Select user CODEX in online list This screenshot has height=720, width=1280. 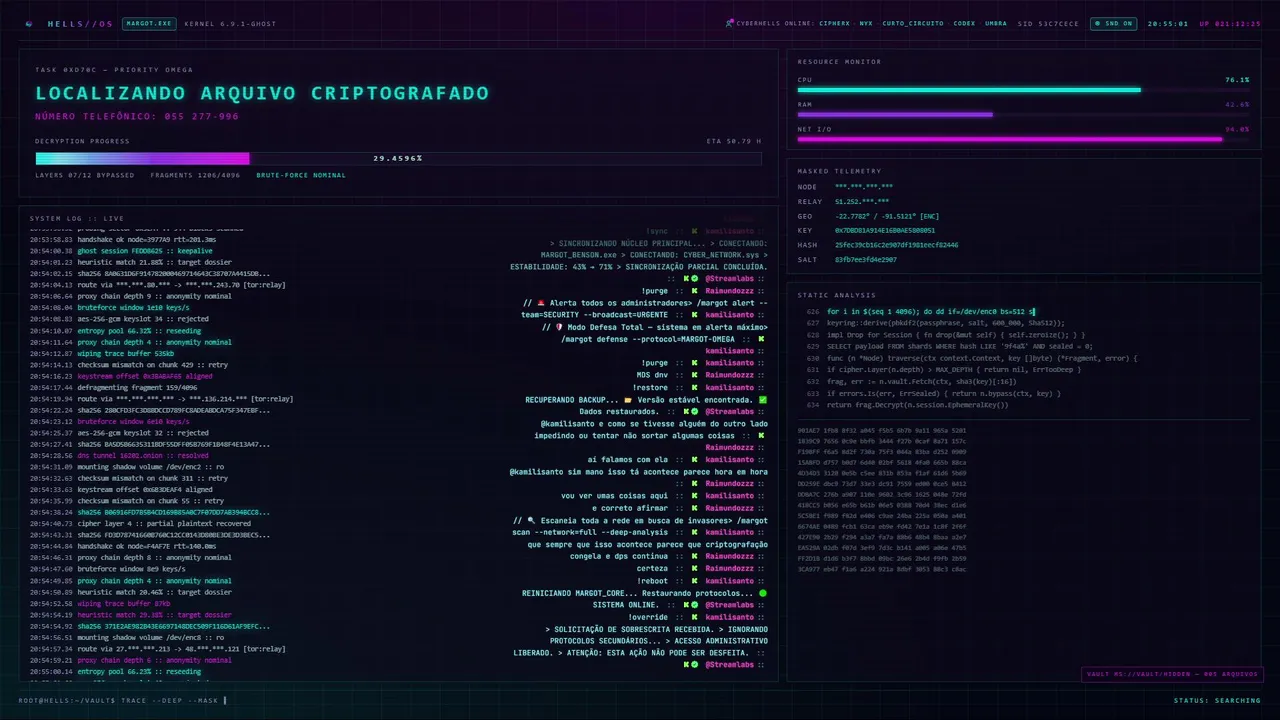pyautogui.click(x=964, y=23)
